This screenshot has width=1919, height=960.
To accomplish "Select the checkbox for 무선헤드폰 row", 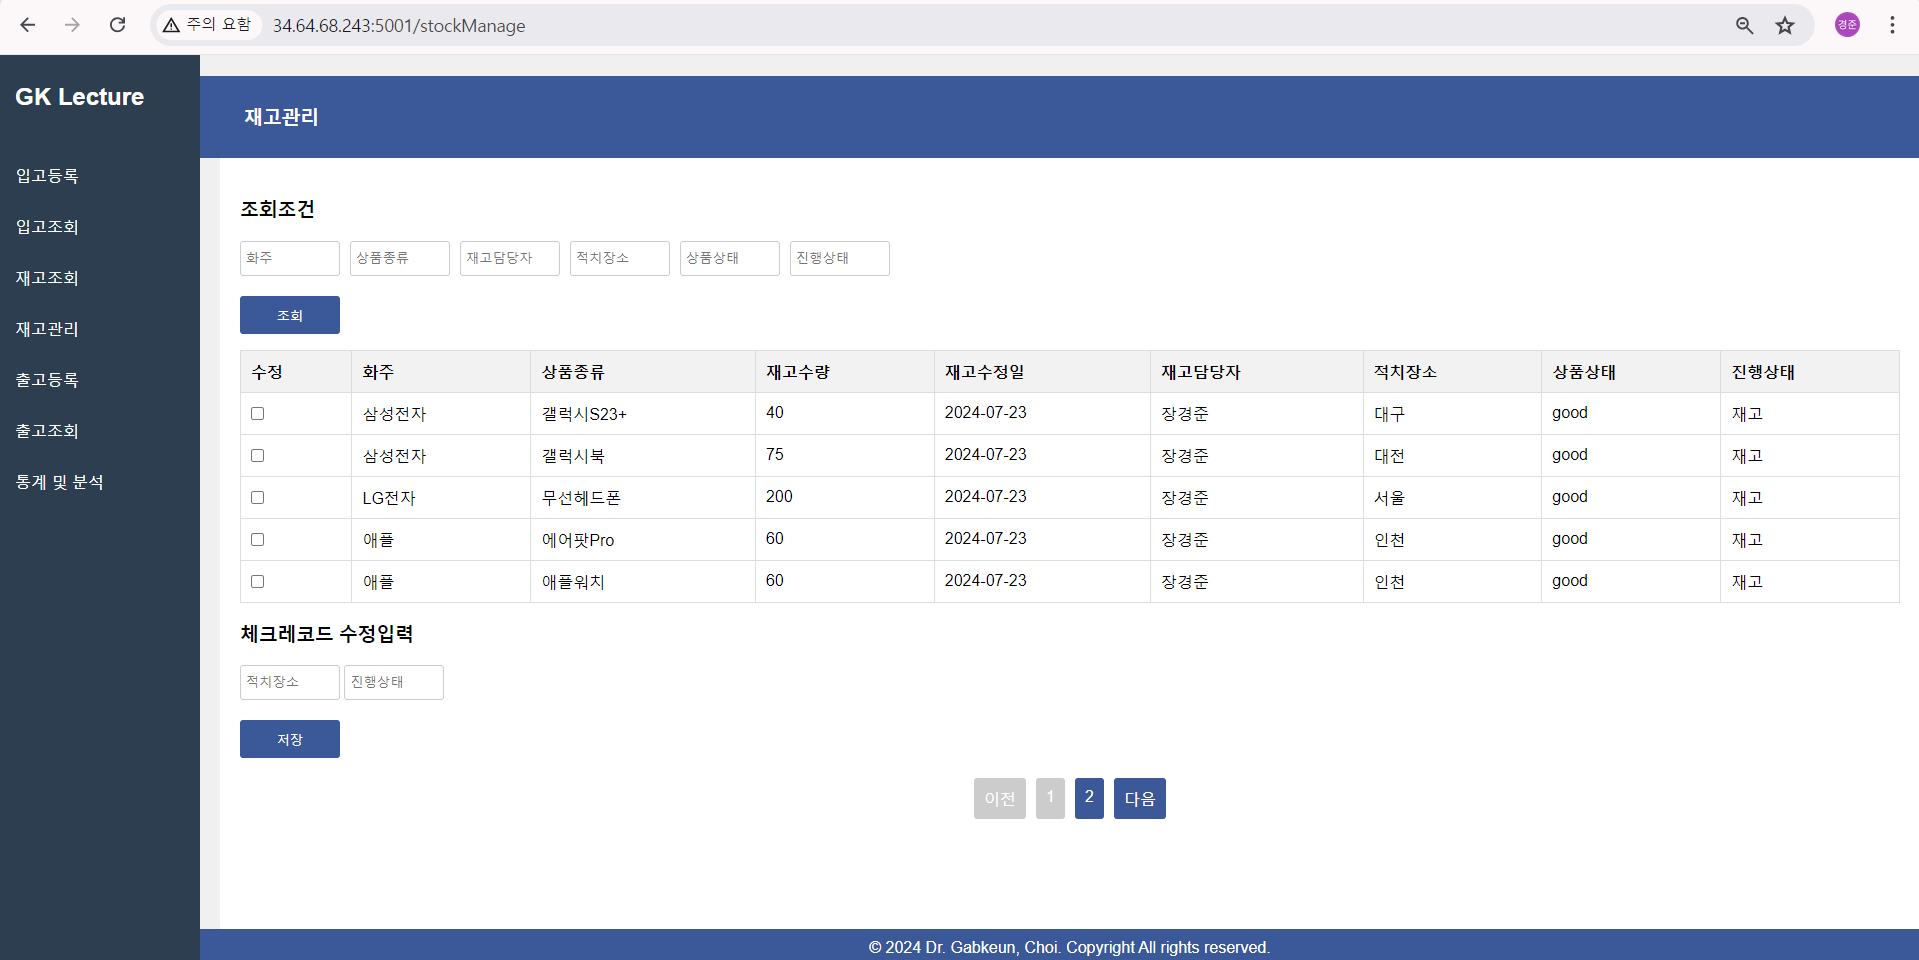I will tap(257, 497).
